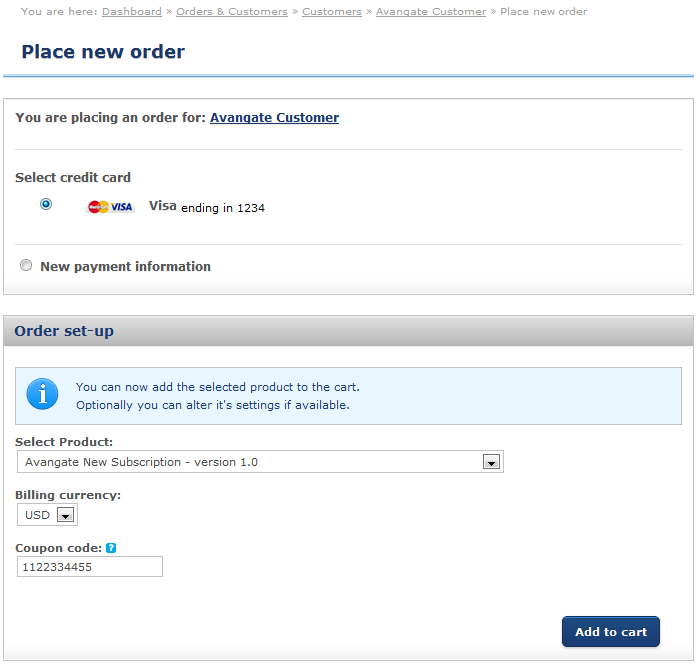Click Avangate Customer link in order header
This screenshot has width=700, height=670.
[275, 117]
